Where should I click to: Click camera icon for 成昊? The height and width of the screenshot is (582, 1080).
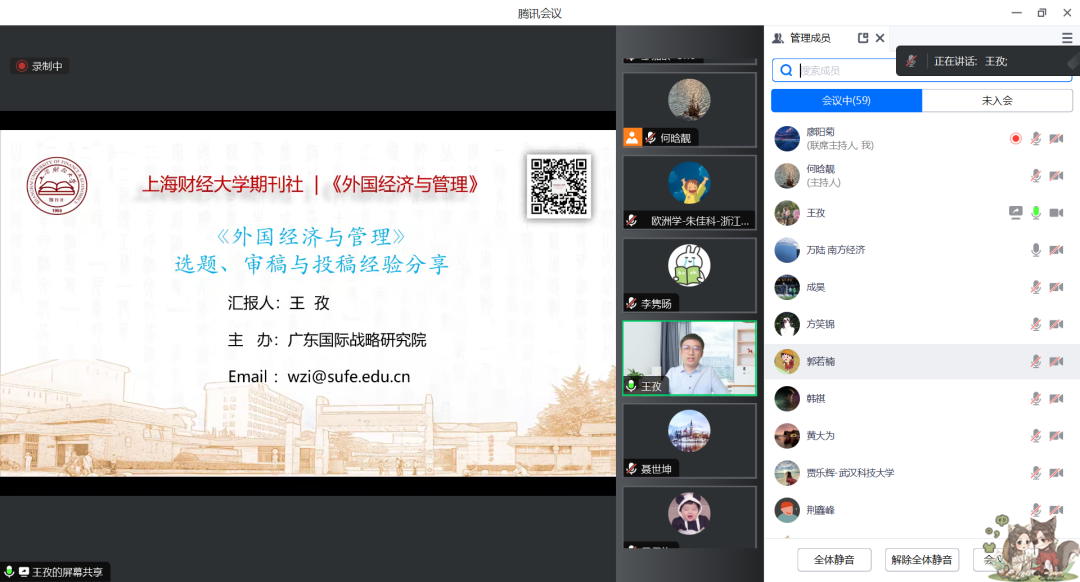click(1055, 287)
